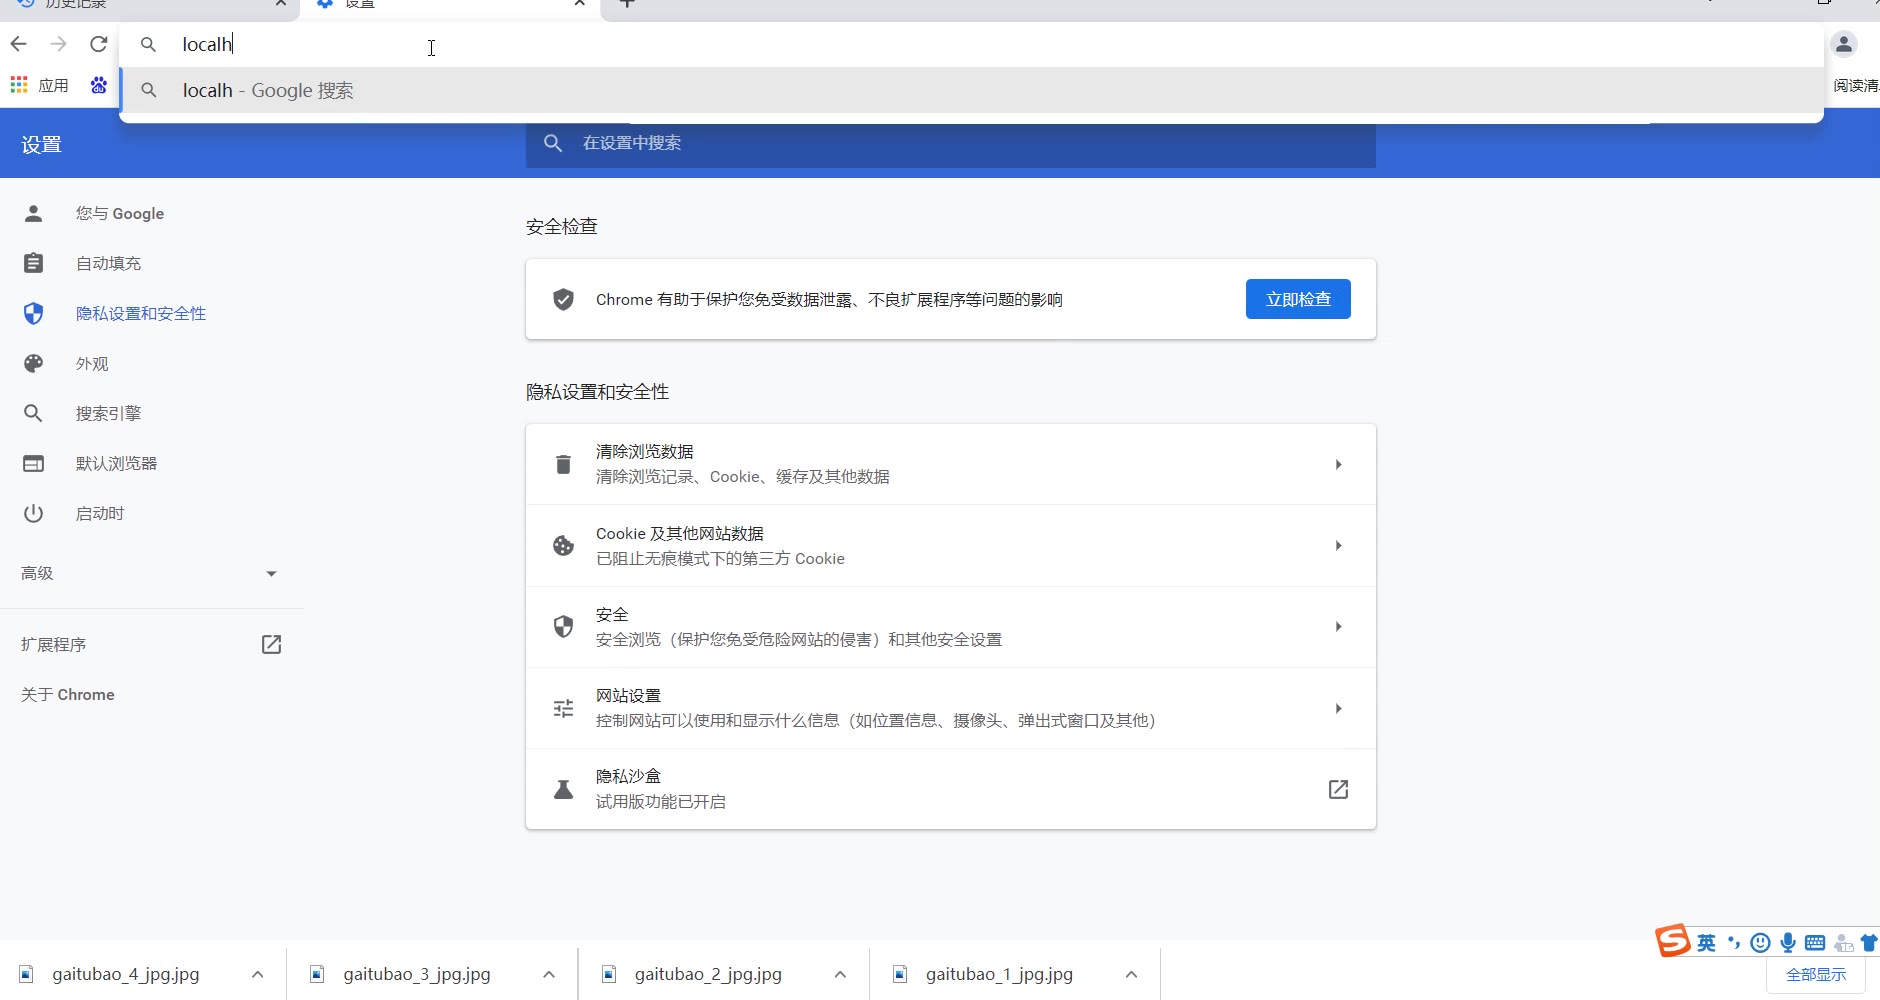Screen dimensions: 1880x1000
Task: Open the 应用 apps shortcut
Action: [40, 85]
